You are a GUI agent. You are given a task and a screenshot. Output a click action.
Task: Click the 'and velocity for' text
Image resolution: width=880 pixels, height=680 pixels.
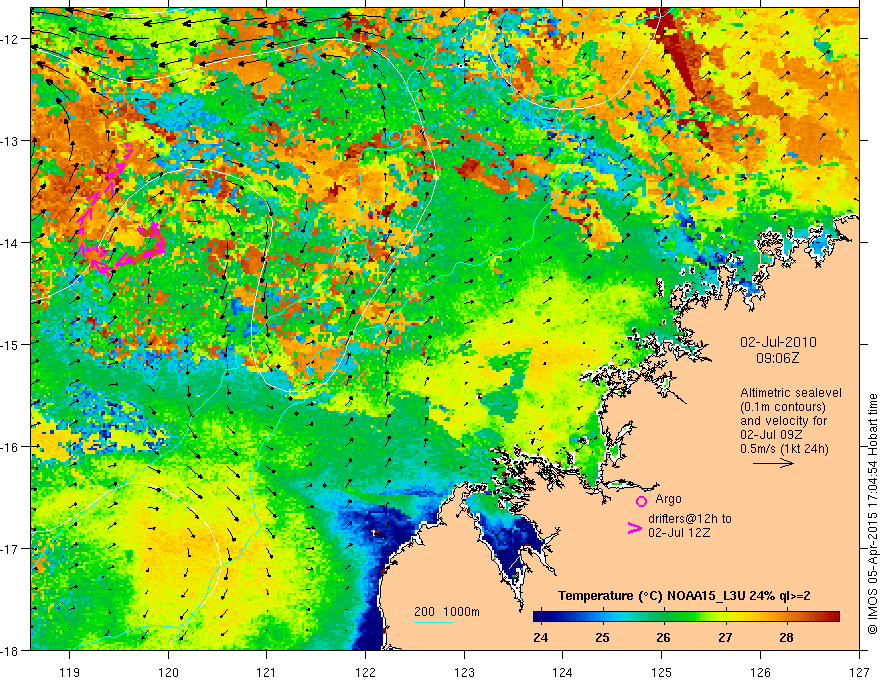coord(783,421)
